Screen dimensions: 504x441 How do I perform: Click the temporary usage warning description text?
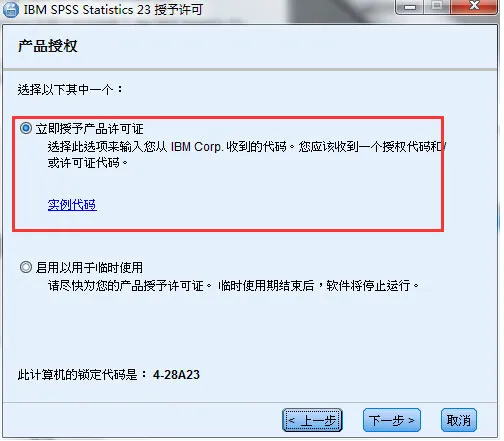(x=233, y=285)
